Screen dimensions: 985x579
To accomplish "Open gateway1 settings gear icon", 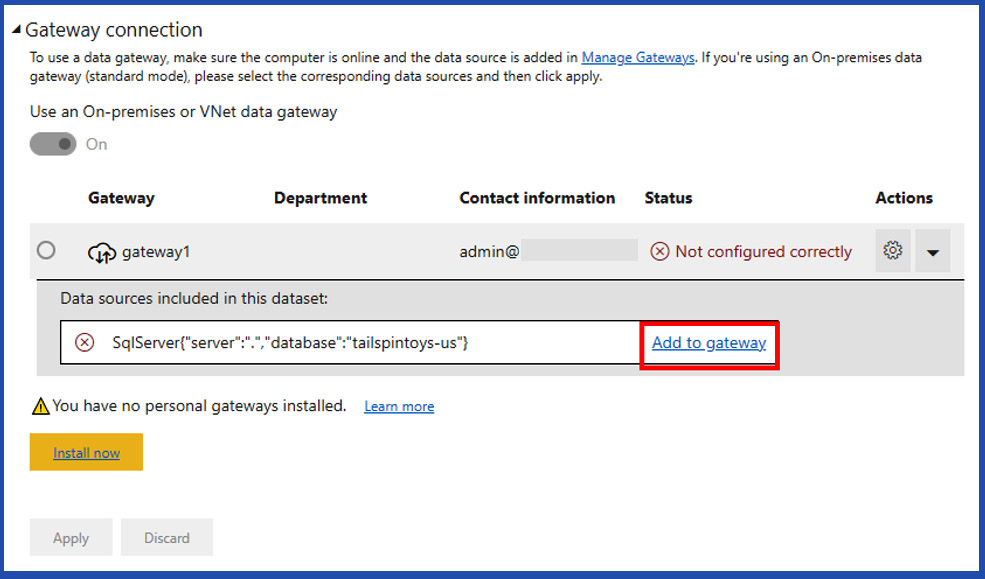I will 893,251.
